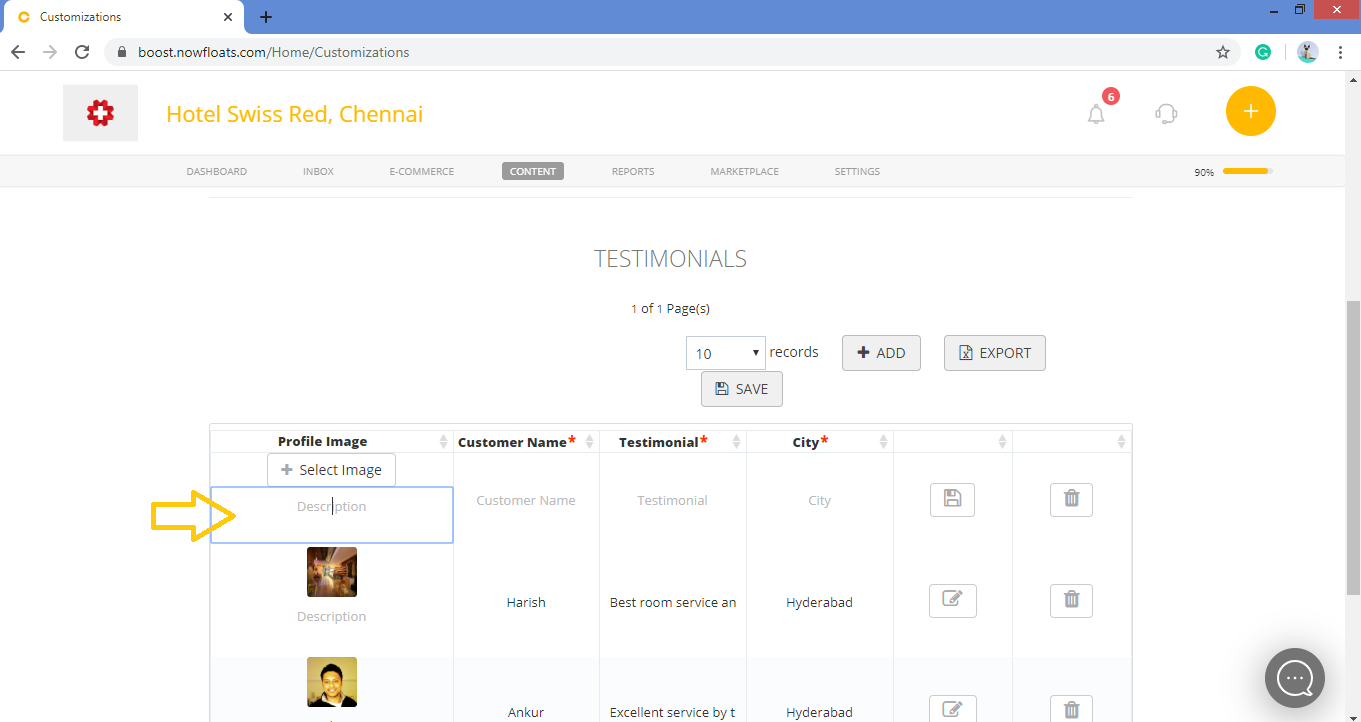Click Ankur's profile image thumbnail

point(332,682)
